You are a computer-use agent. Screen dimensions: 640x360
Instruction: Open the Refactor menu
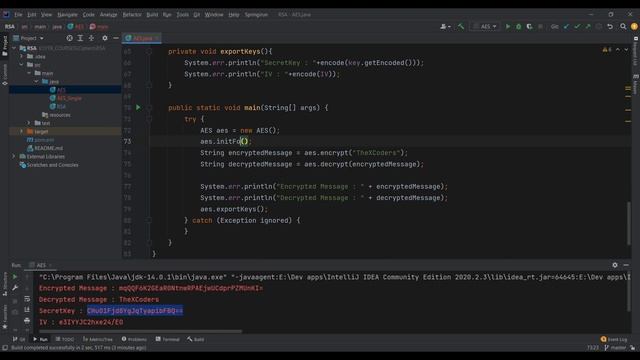click(x=132, y=15)
